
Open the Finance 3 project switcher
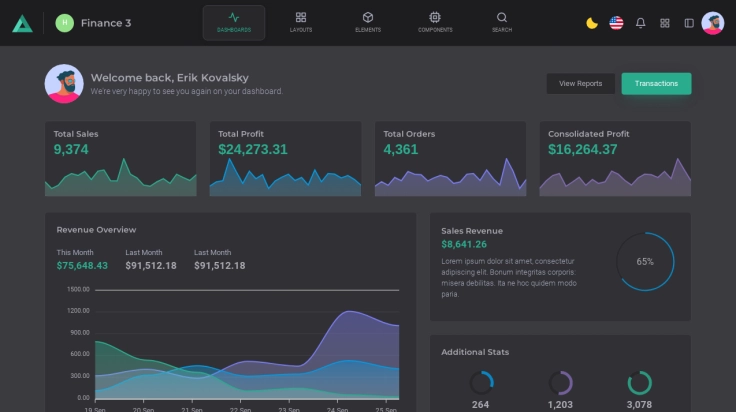point(94,23)
